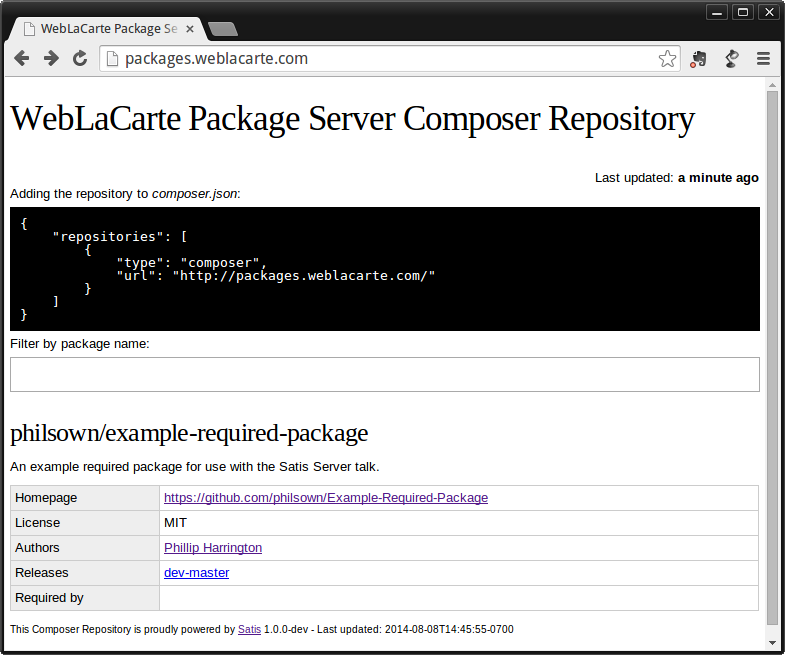Click the philsown/example-required-package heading
This screenshot has height=655, width=785.
(189, 433)
